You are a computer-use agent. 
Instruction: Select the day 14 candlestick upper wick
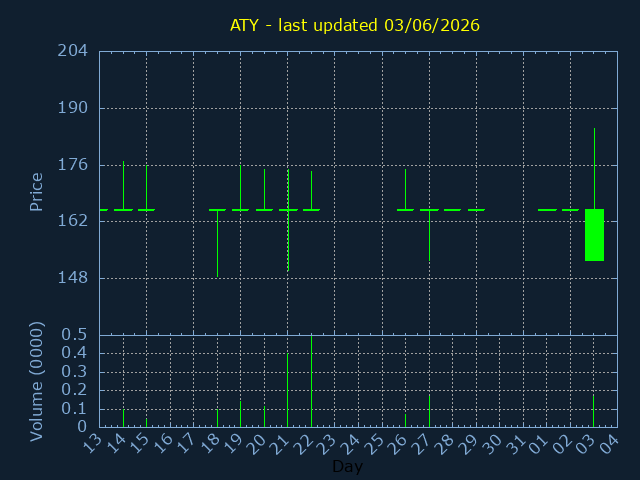tap(124, 185)
